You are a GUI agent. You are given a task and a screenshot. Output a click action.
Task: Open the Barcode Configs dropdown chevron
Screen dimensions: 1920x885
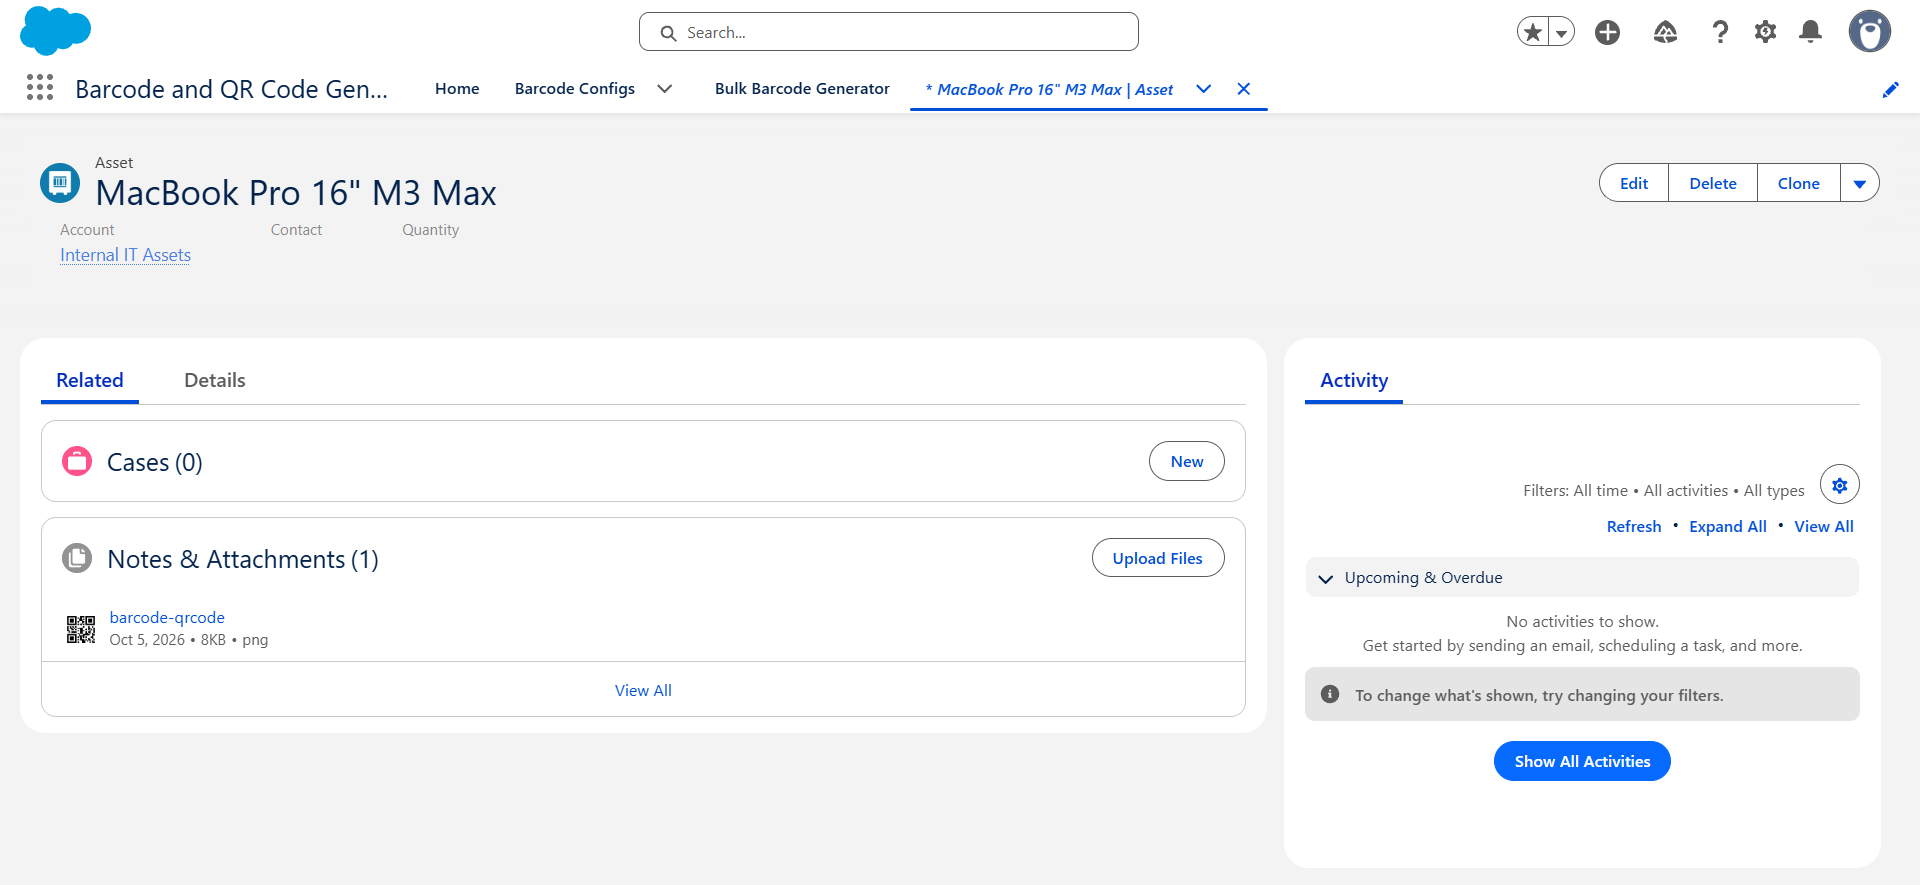pyautogui.click(x=664, y=89)
